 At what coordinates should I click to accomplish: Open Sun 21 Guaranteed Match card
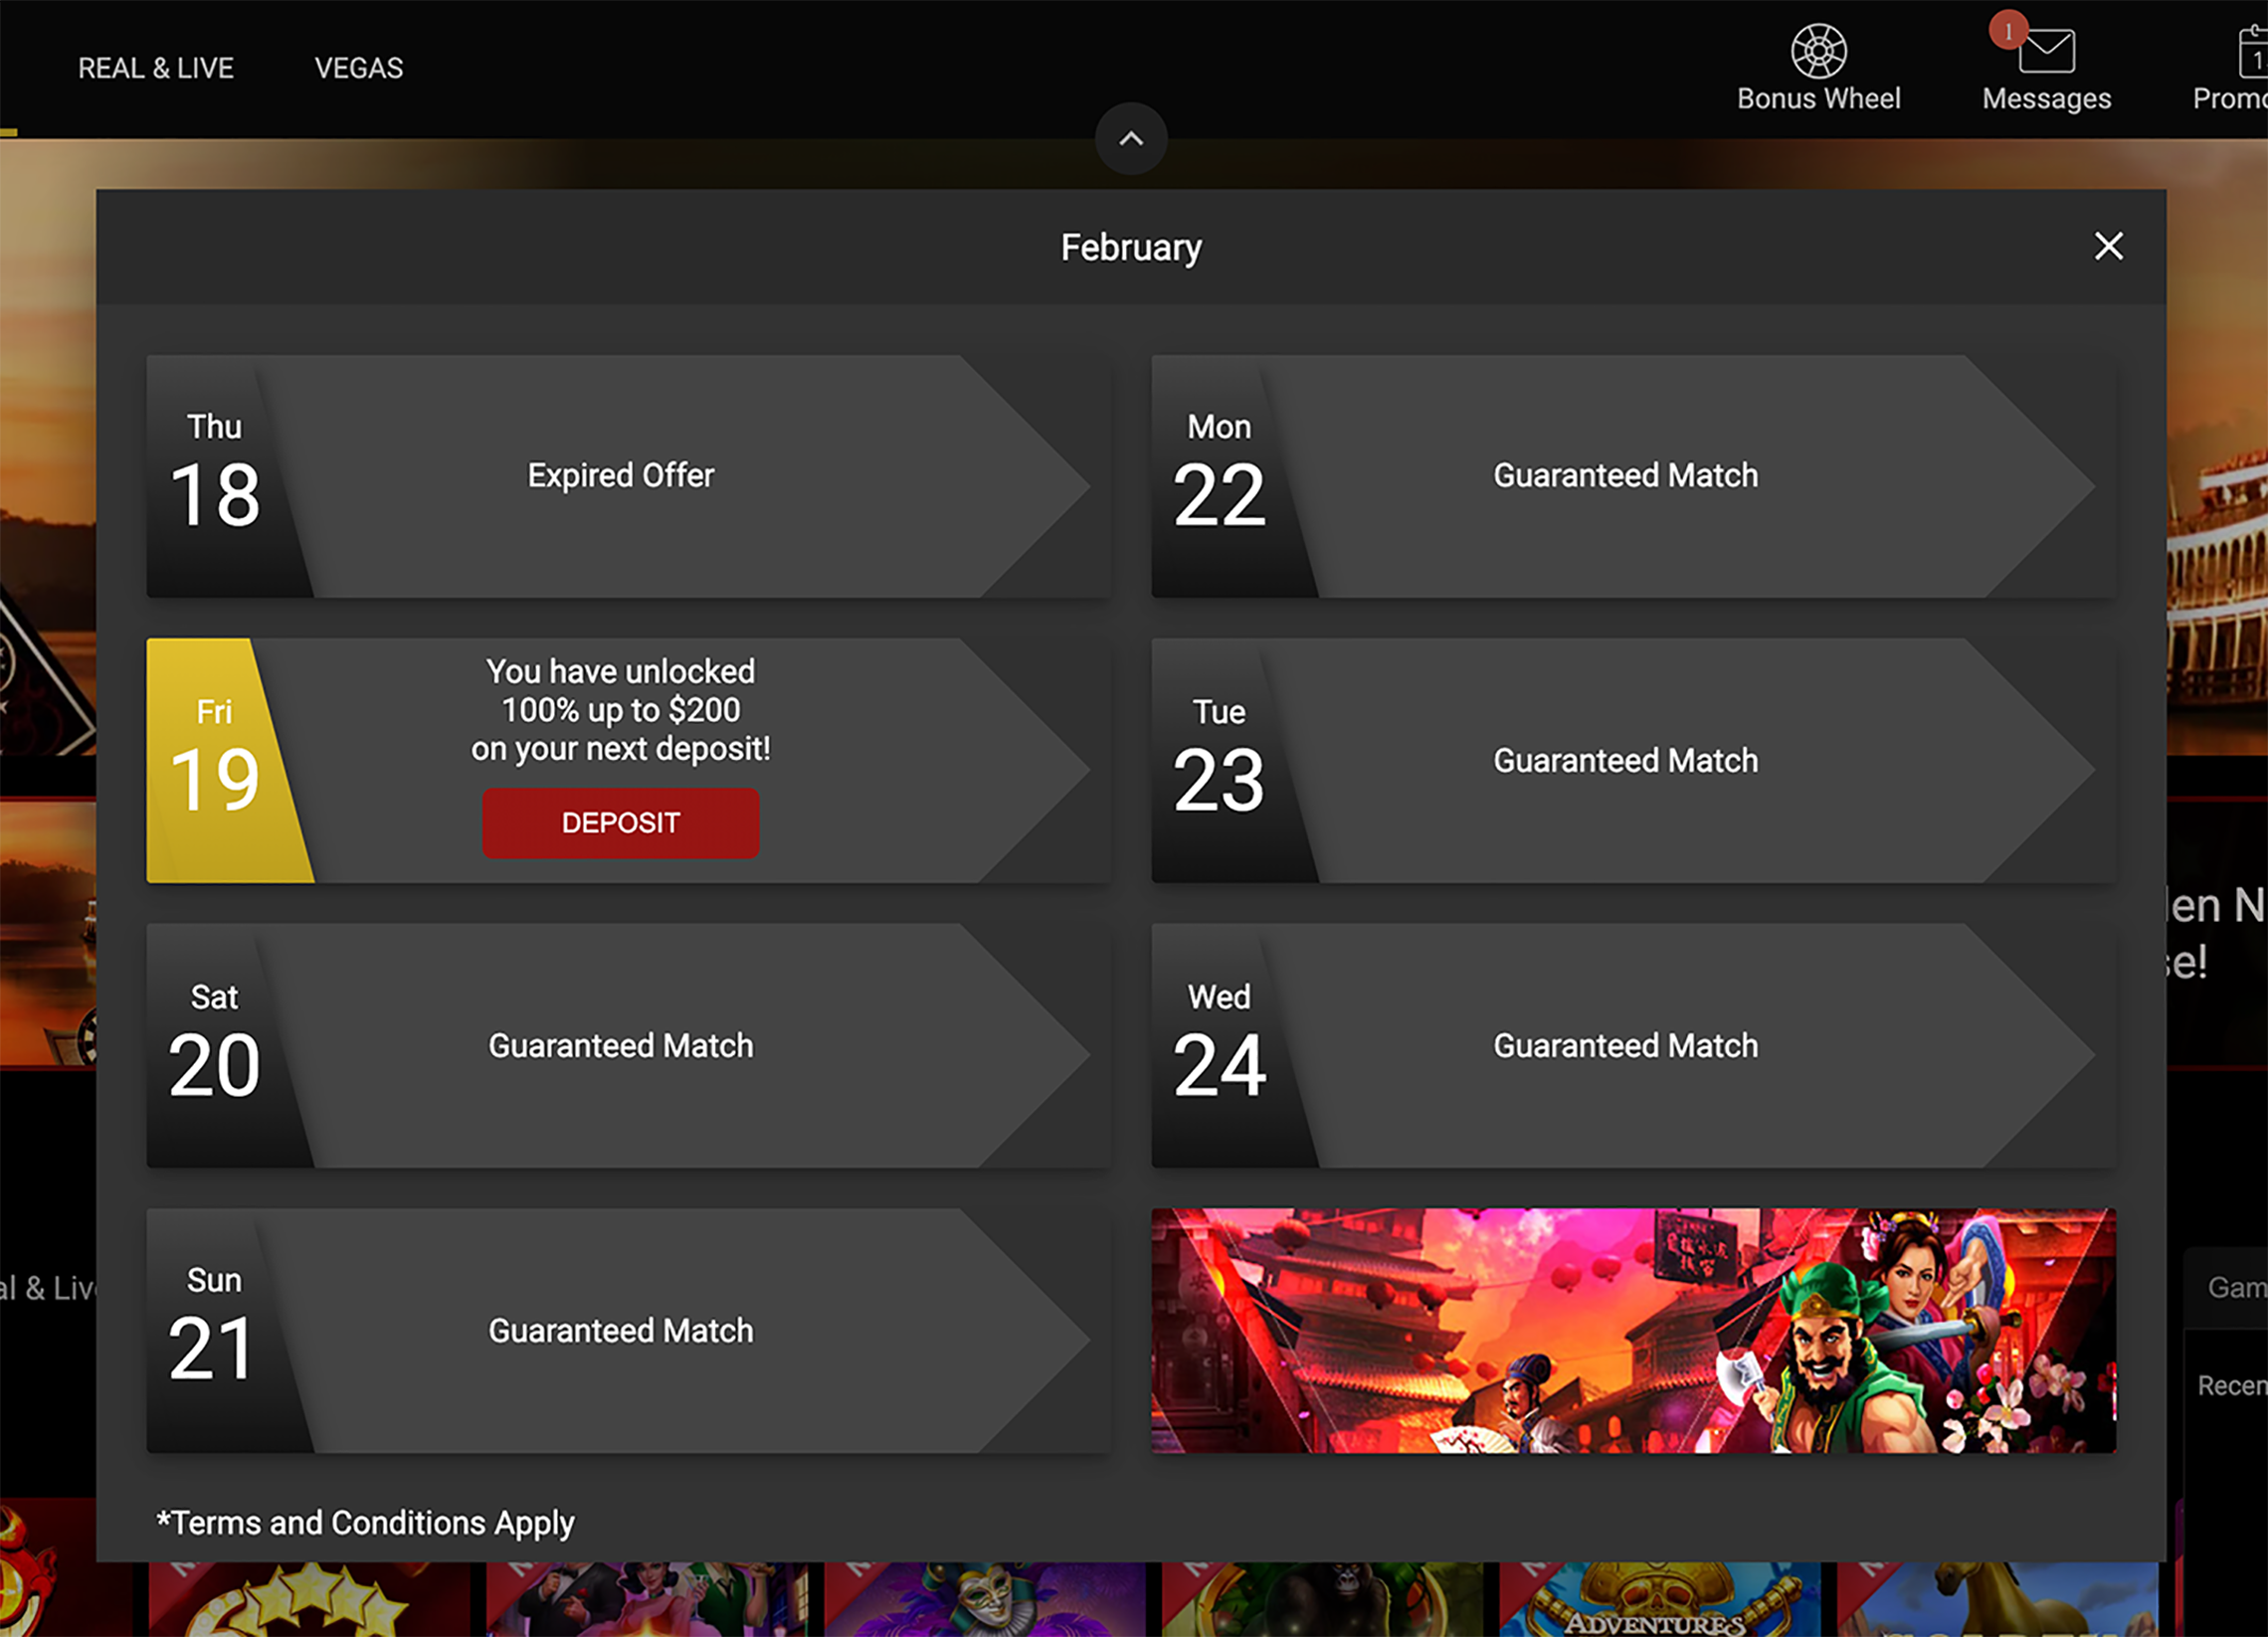(x=618, y=1330)
